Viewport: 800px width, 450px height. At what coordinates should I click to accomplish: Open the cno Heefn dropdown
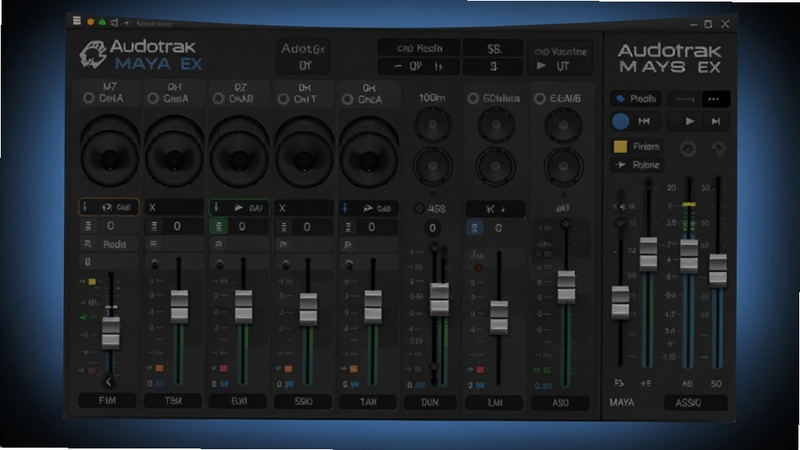[x=418, y=48]
